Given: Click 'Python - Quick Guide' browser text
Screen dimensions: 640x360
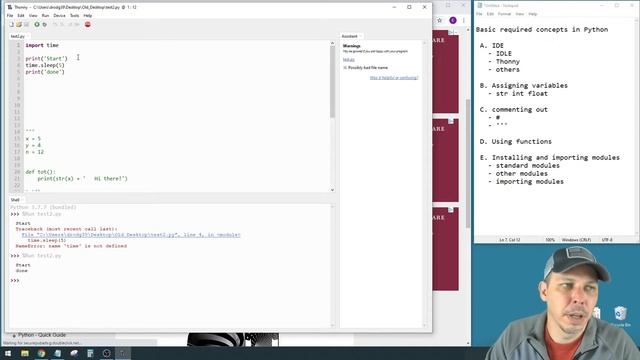Looking at the screenshot, I should coord(41,335).
